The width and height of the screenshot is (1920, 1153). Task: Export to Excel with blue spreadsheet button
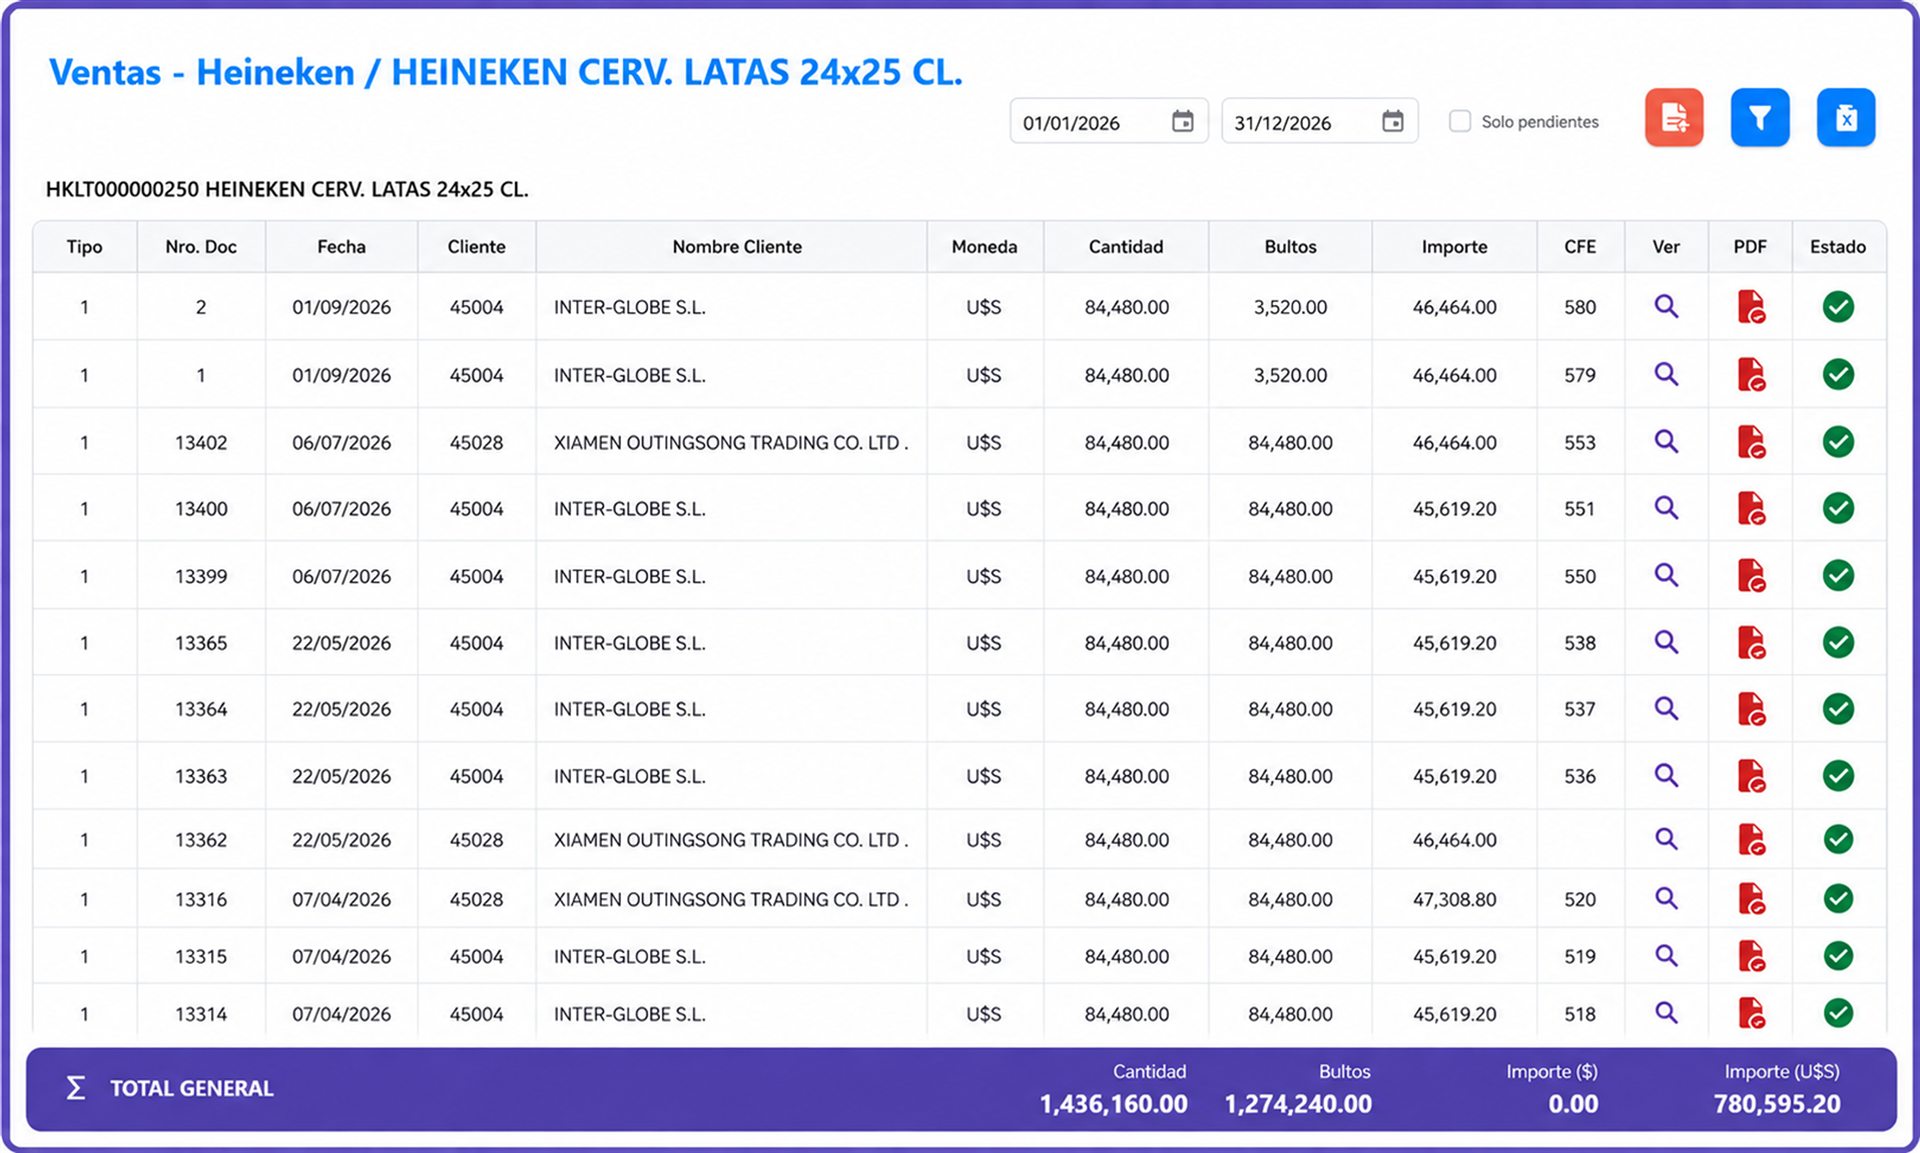1846,118
